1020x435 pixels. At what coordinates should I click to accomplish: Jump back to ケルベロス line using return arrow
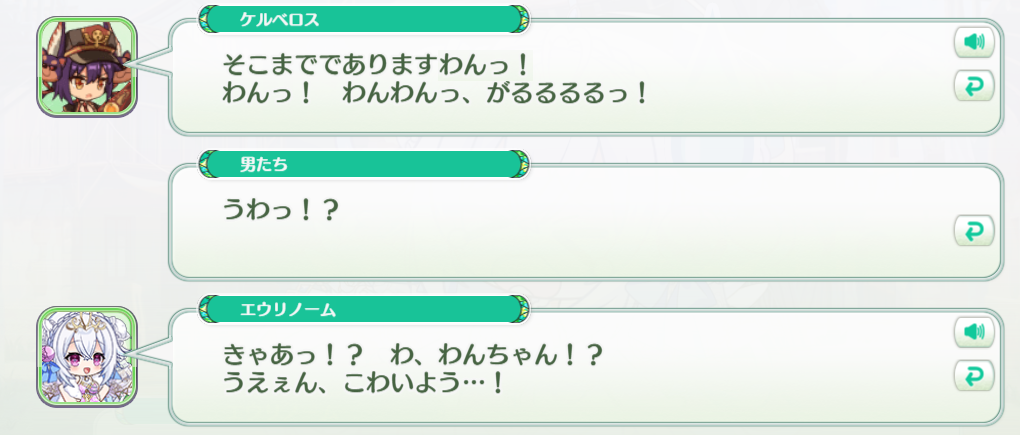point(974,86)
